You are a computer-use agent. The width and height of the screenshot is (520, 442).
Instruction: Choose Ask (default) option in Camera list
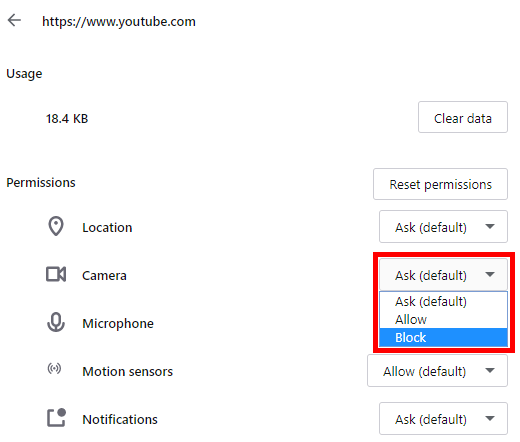[443, 301]
